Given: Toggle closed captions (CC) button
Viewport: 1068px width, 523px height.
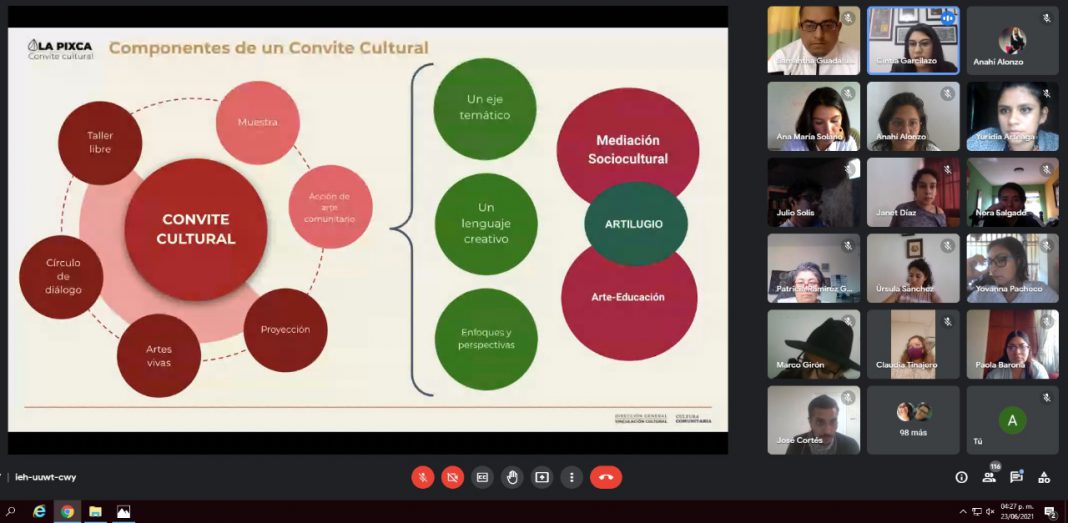Looking at the screenshot, I should pyautogui.click(x=482, y=477).
